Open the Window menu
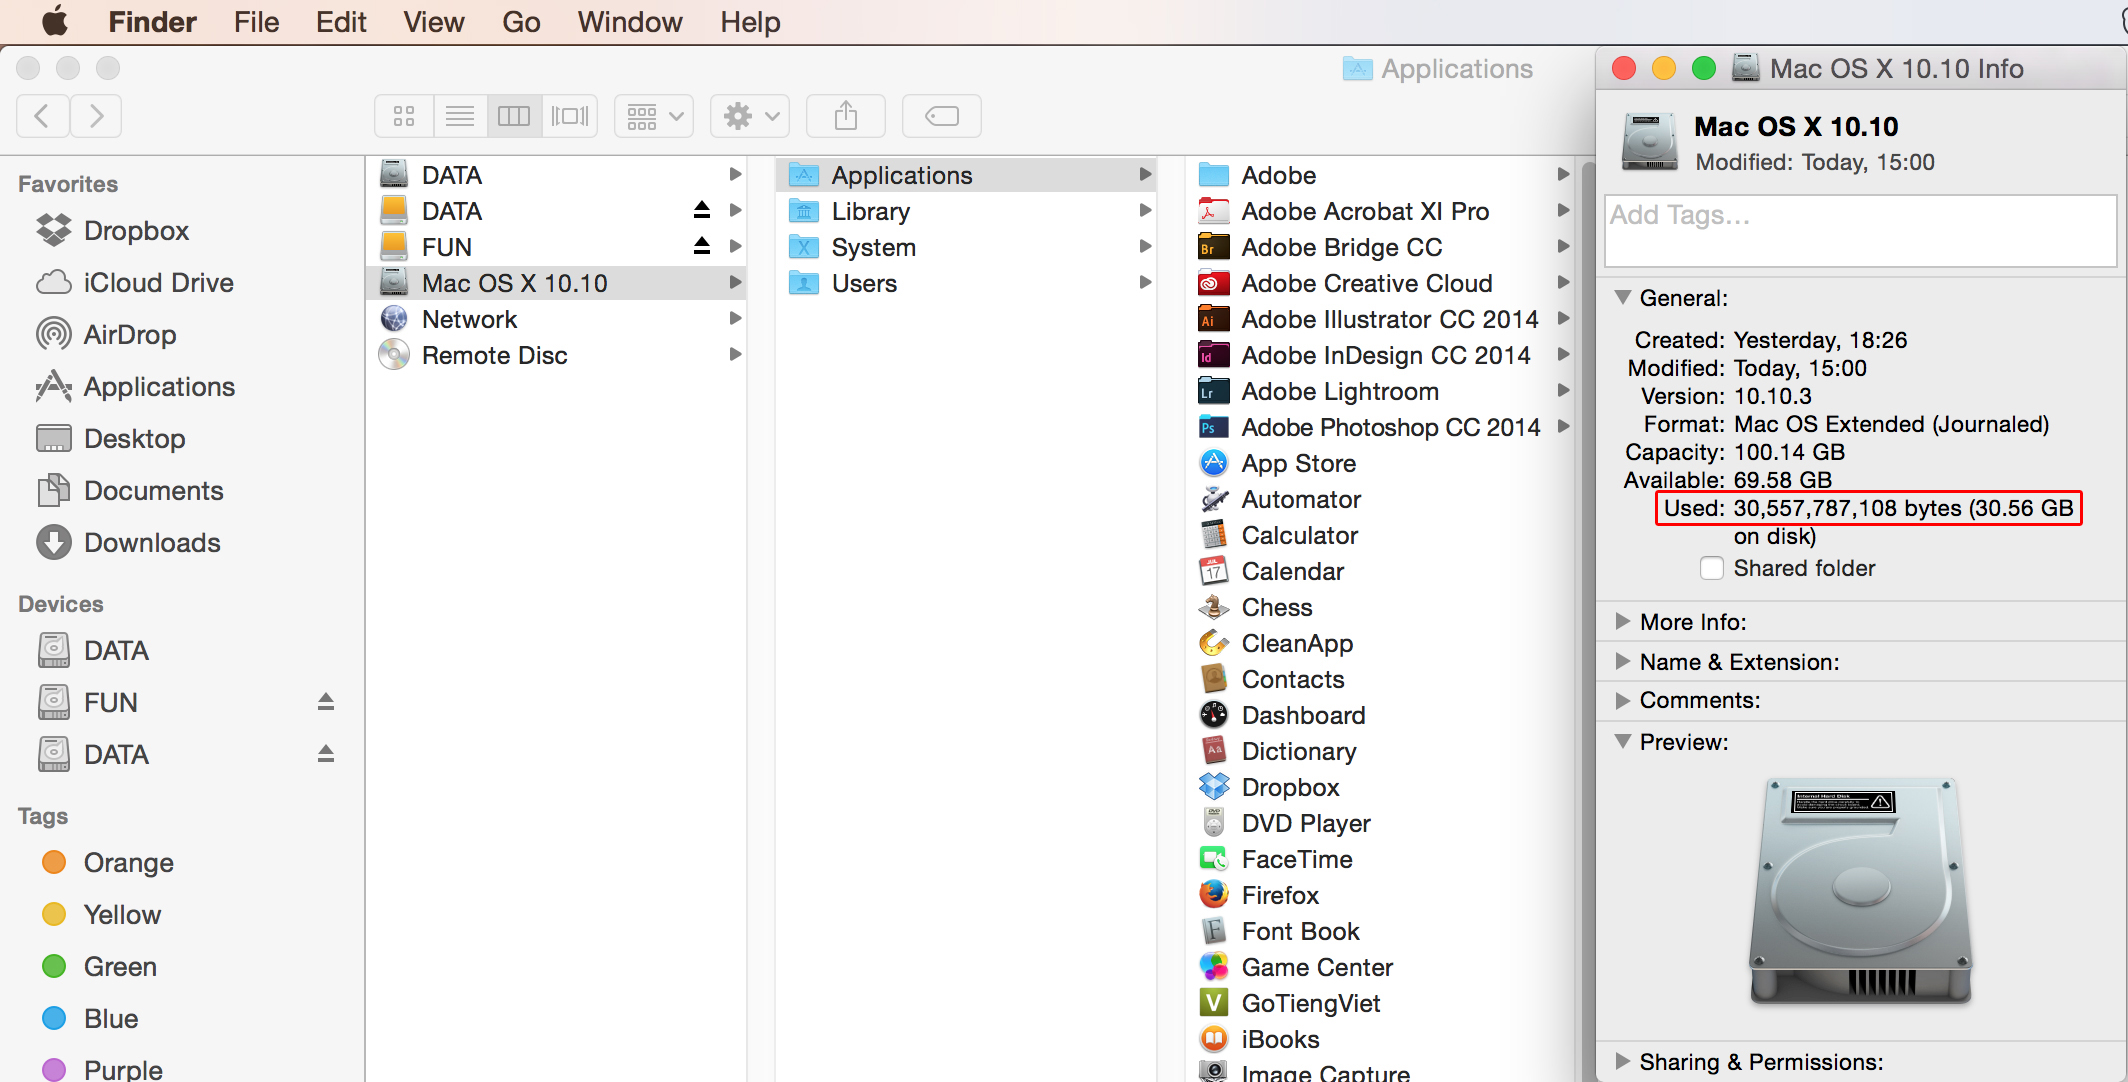This screenshot has width=2128, height=1082. tap(630, 22)
